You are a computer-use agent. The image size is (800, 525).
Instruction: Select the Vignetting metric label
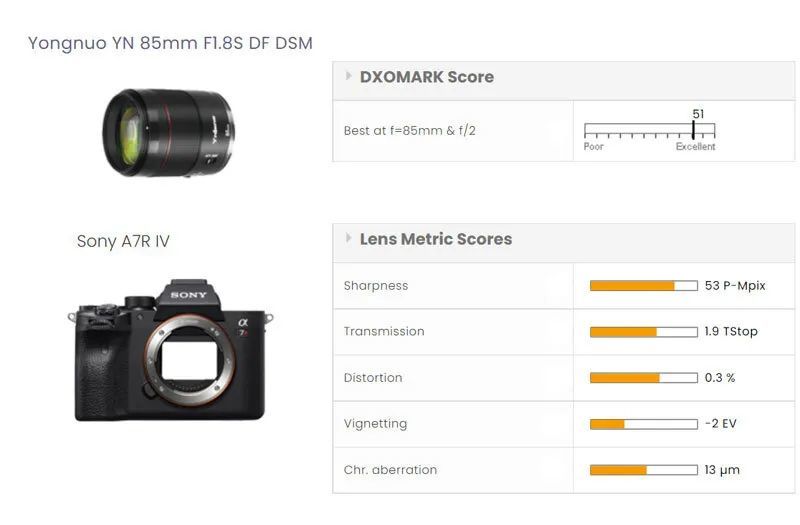375,424
